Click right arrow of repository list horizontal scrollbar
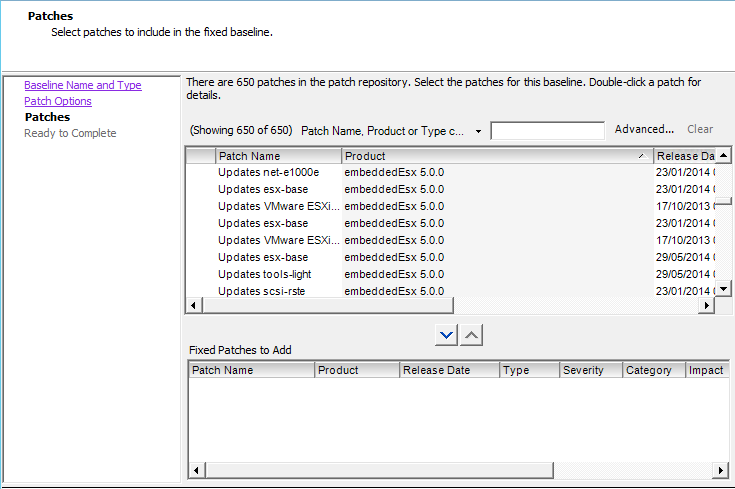Screen dimensions: 735x489 point(707,305)
